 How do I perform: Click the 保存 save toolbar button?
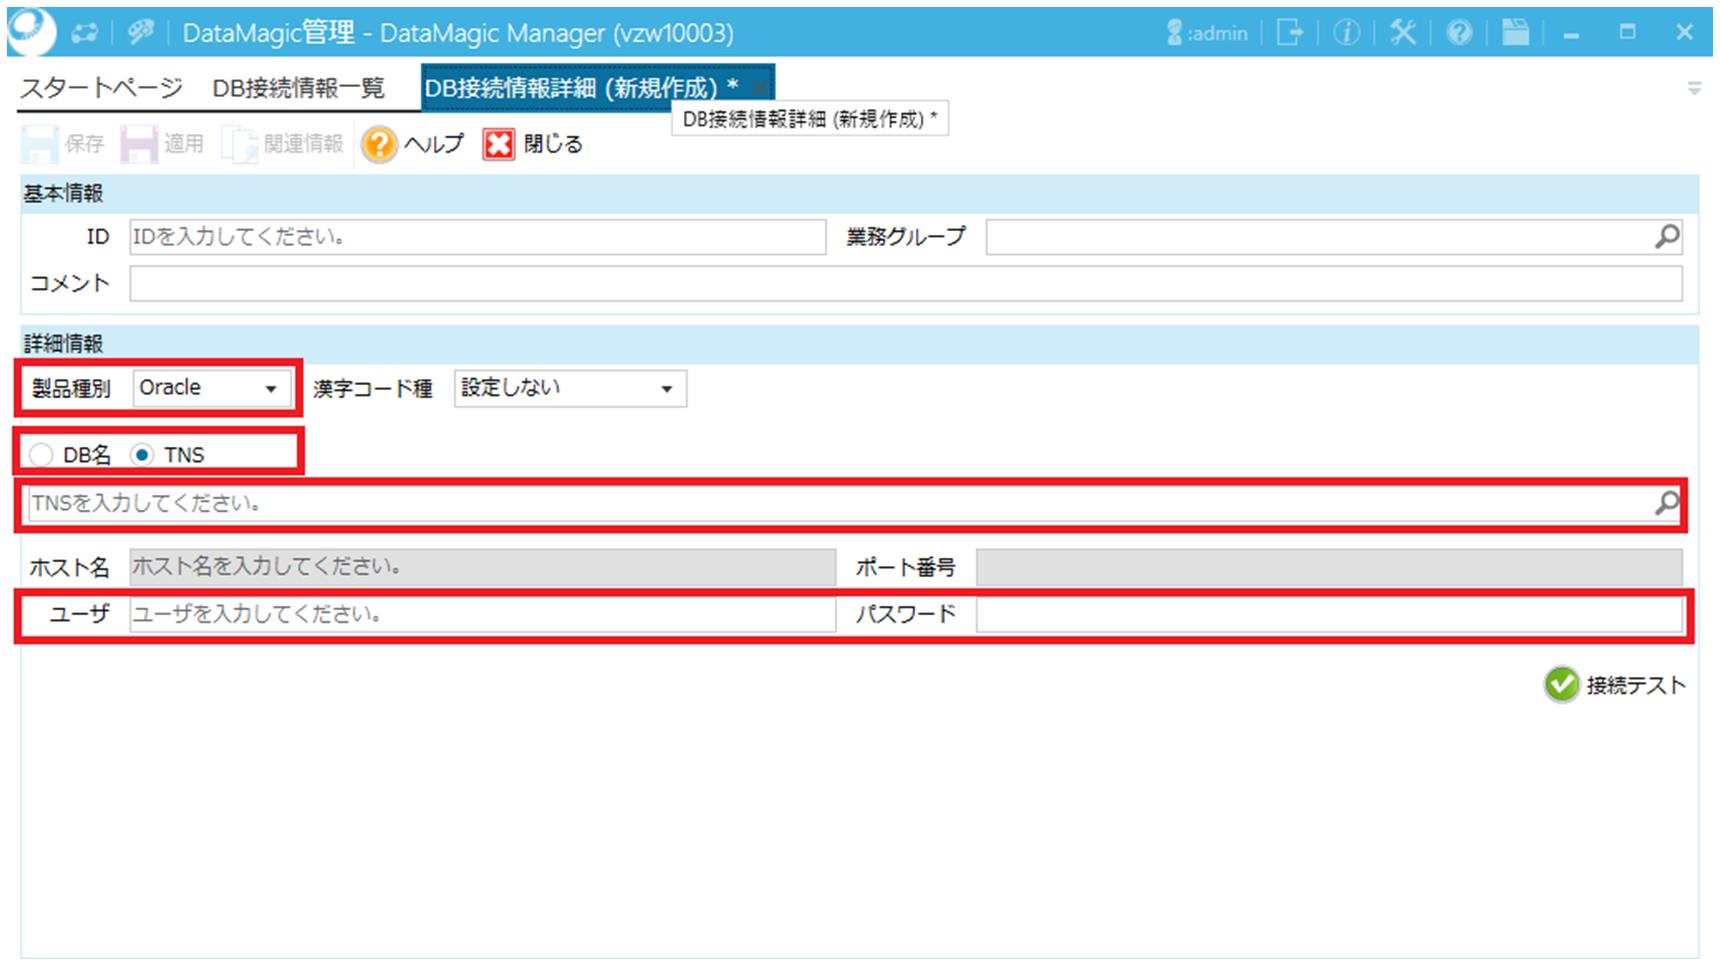tap(63, 144)
